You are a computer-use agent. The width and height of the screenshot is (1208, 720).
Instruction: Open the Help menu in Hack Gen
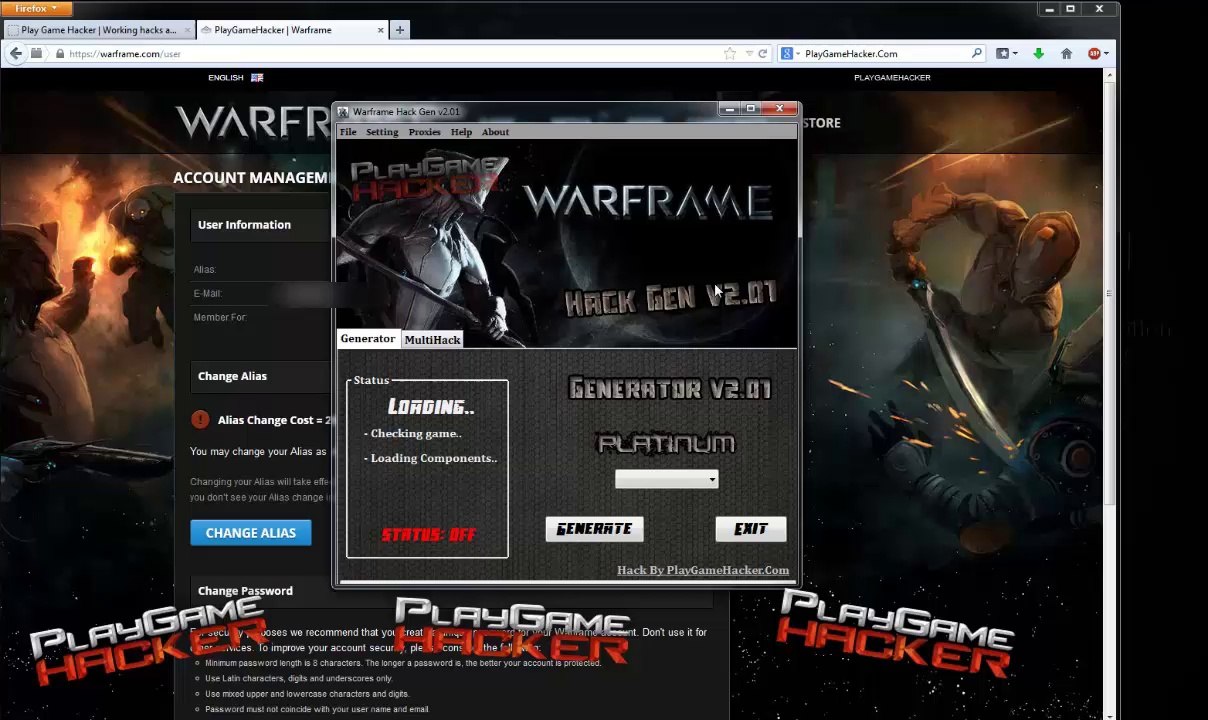461,132
